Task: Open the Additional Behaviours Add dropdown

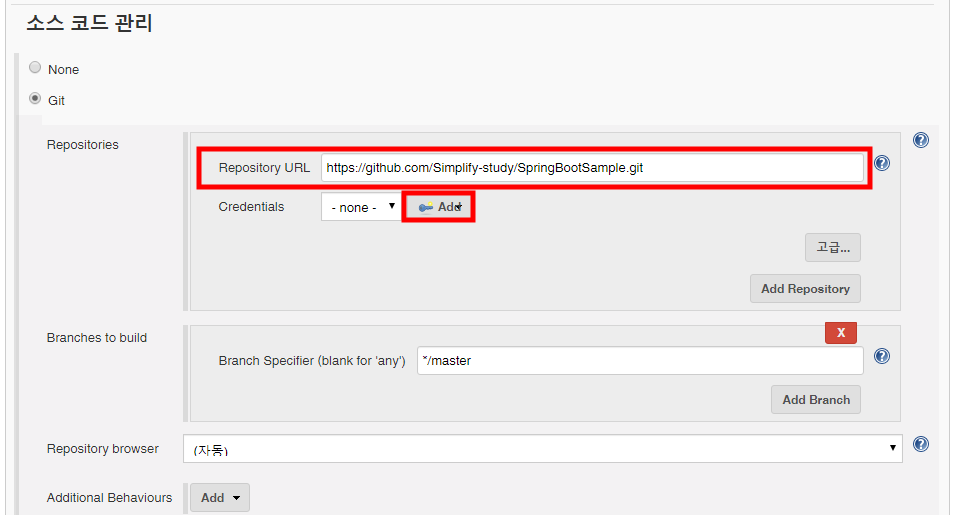Action: (220, 498)
